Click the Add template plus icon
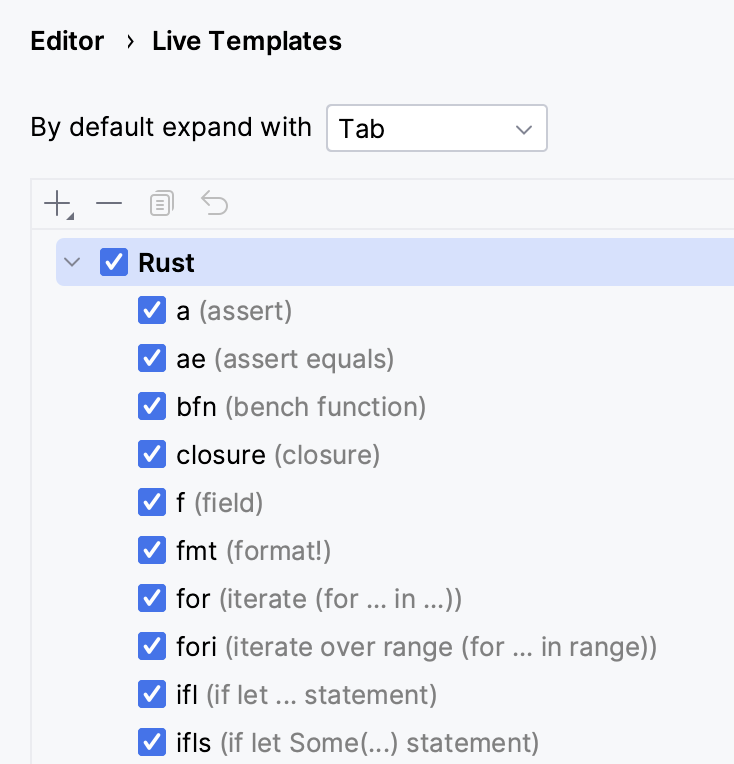This screenshot has height=764, width=734. [58, 205]
